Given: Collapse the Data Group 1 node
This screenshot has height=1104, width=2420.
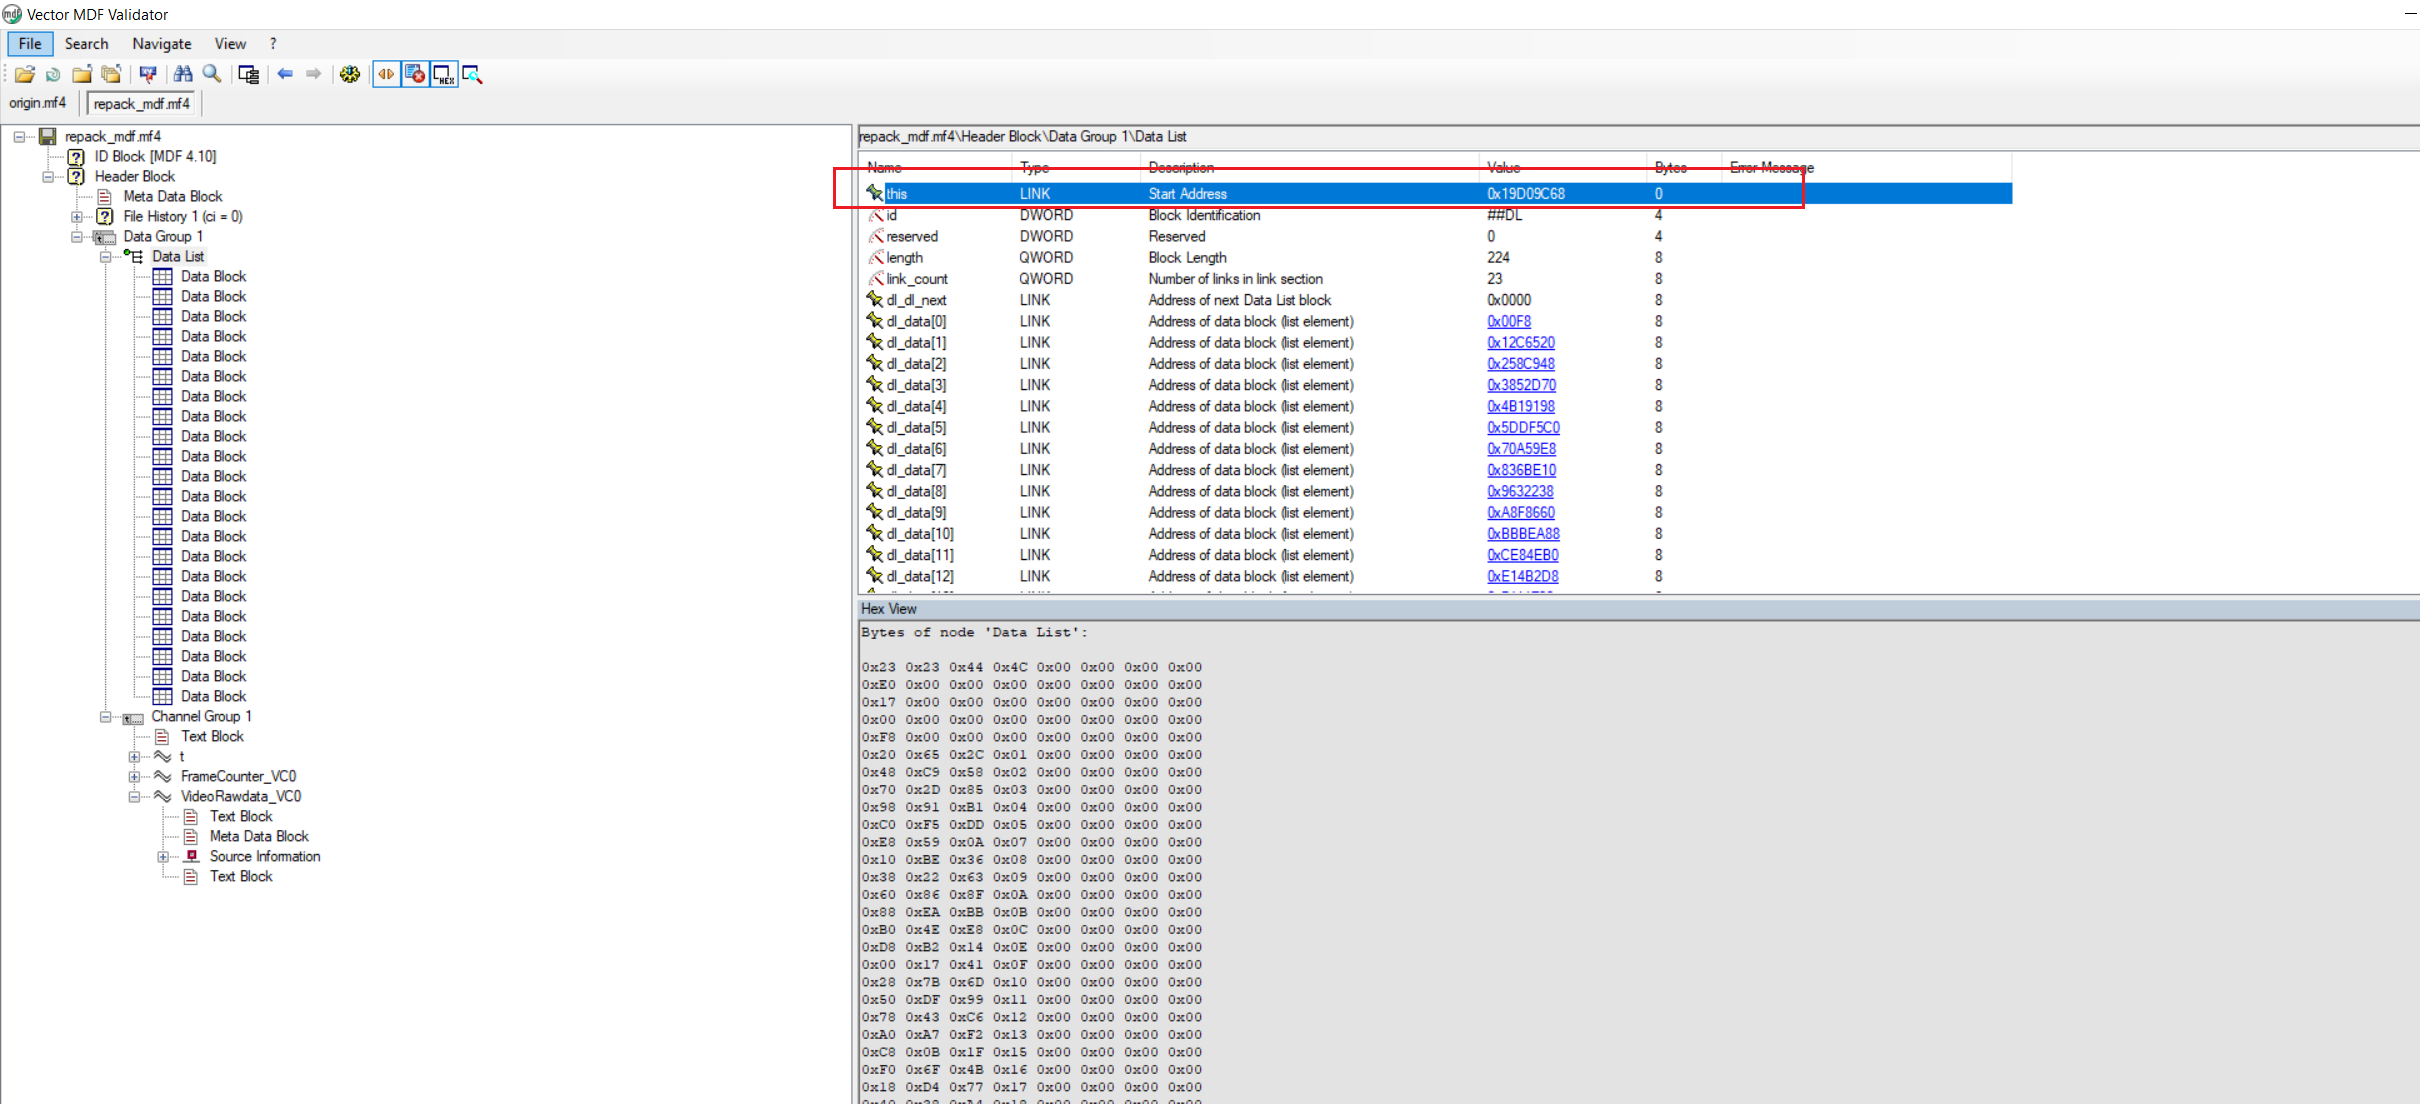Looking at the screenshot, I should [x=78, y=236].
